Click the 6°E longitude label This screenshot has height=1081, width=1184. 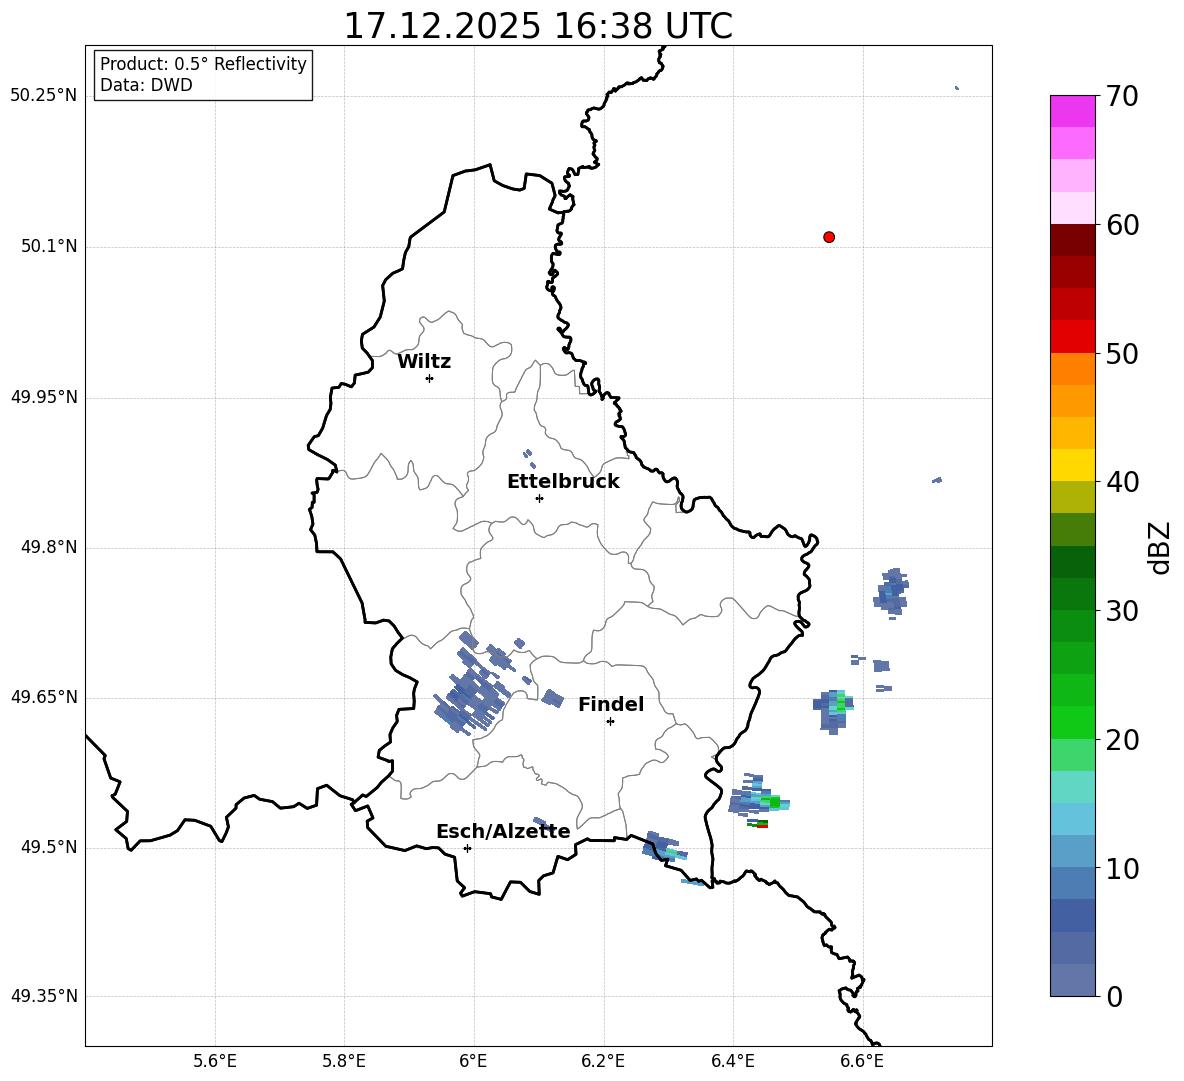click(x=473, y=1061)
